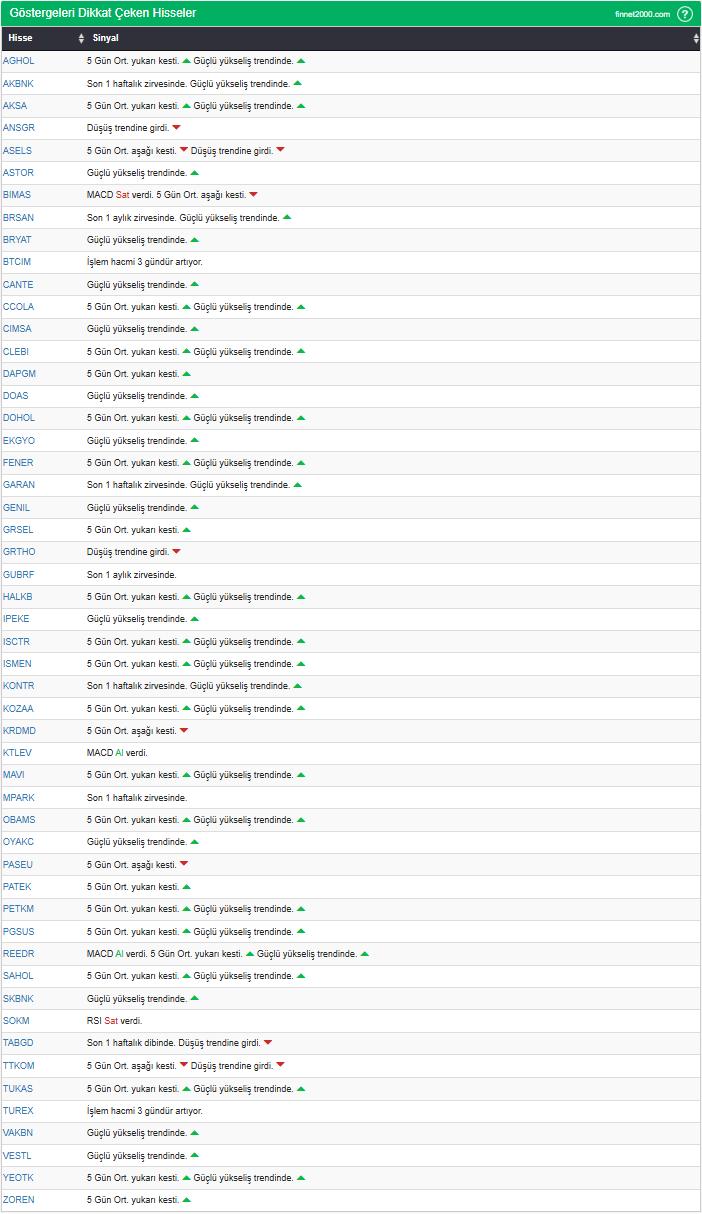Screen dimensions: 702x1214
Task: View the TTKOM stock details
Action: [19, 1066]
